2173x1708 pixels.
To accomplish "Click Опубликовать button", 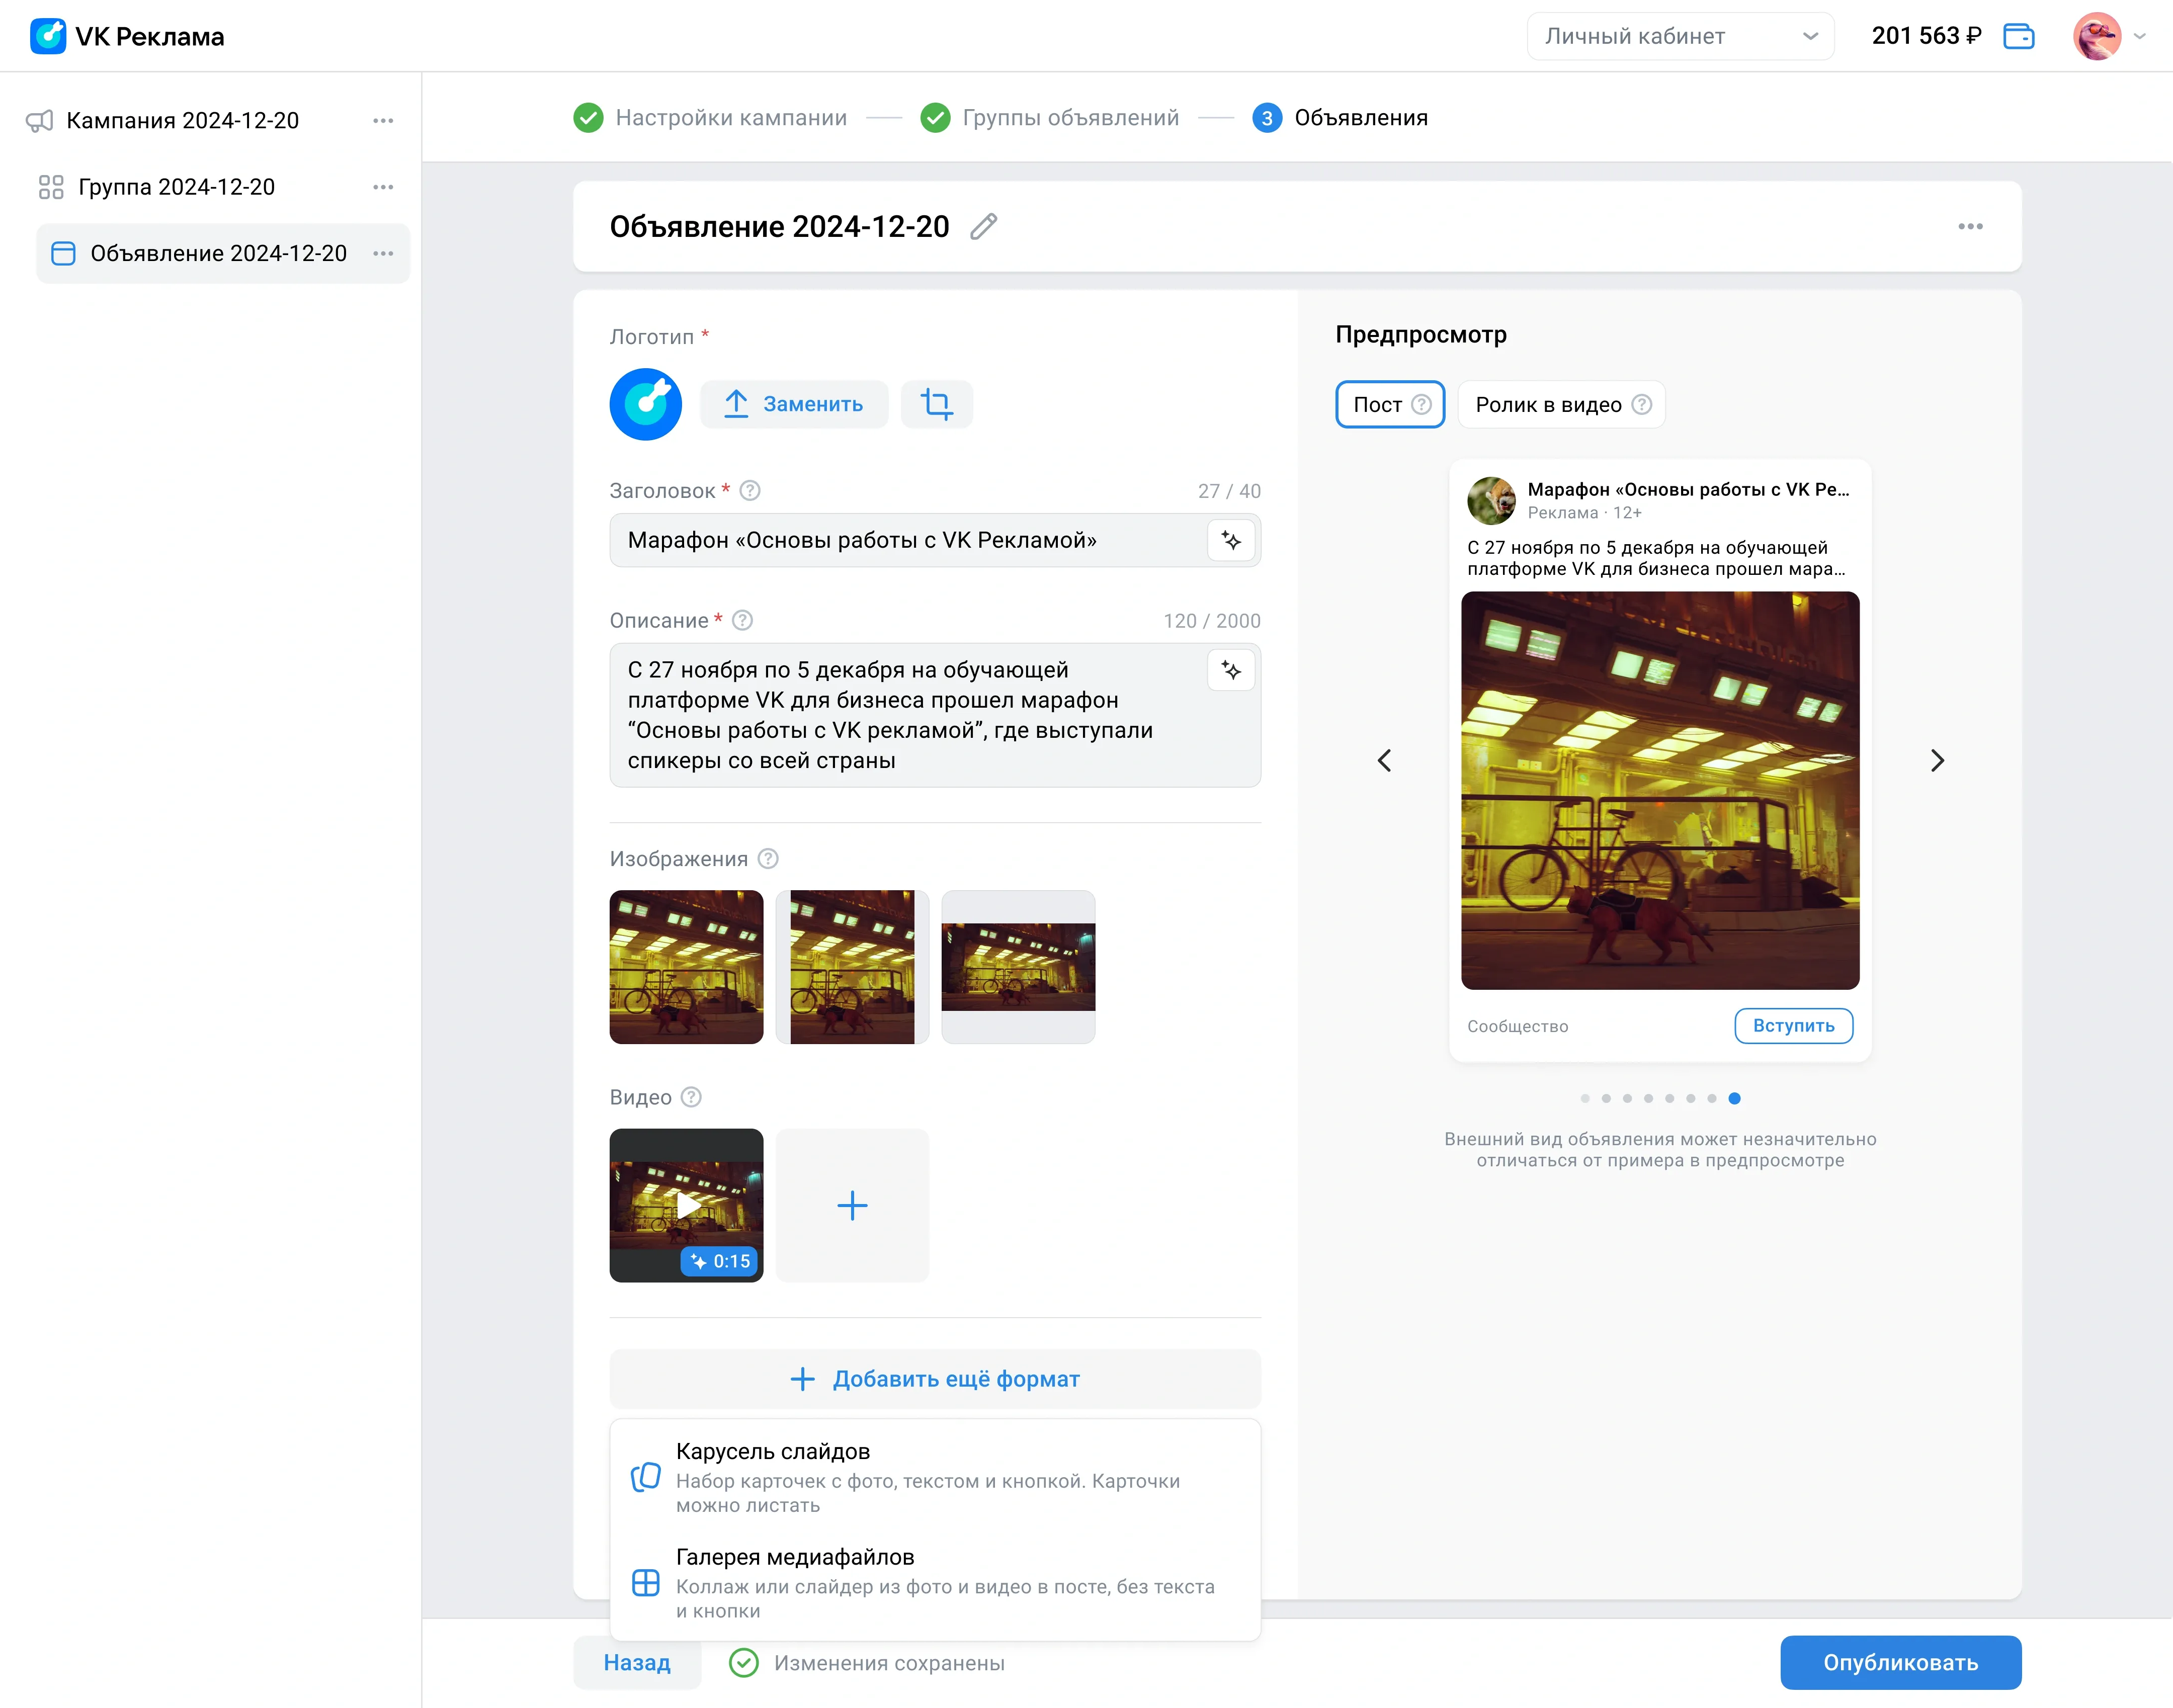I will tap(1900, 1662).
